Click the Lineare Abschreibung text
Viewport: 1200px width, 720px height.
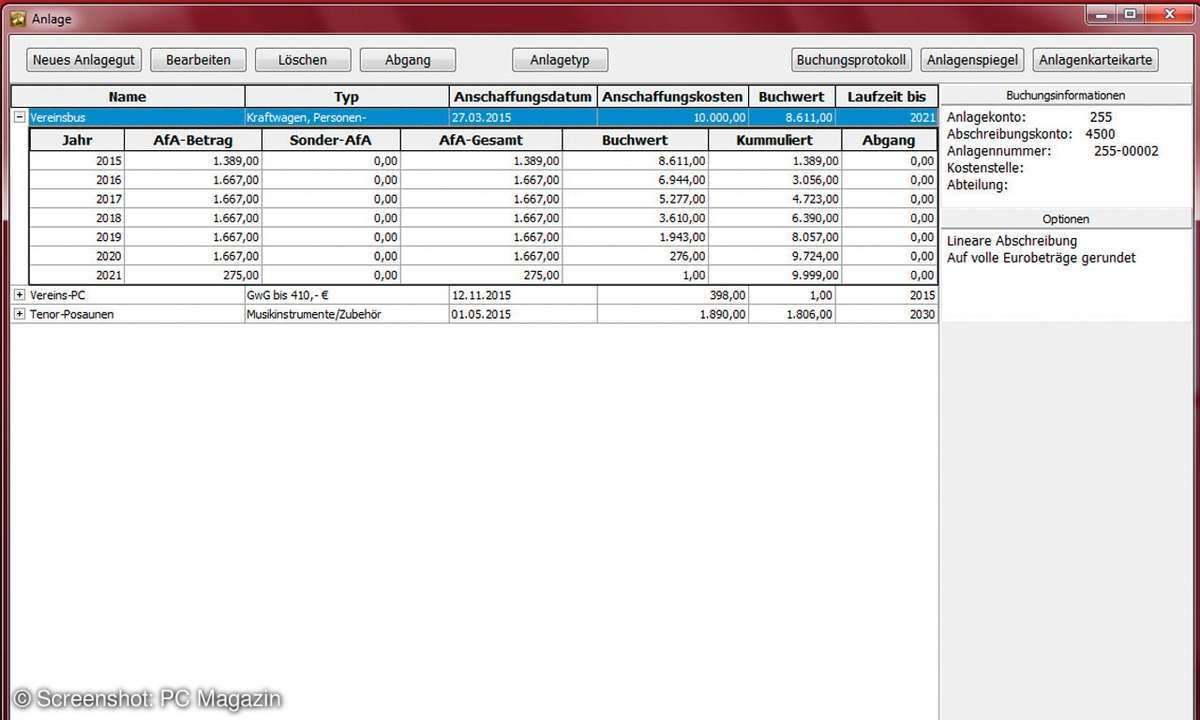point(1012,241)
